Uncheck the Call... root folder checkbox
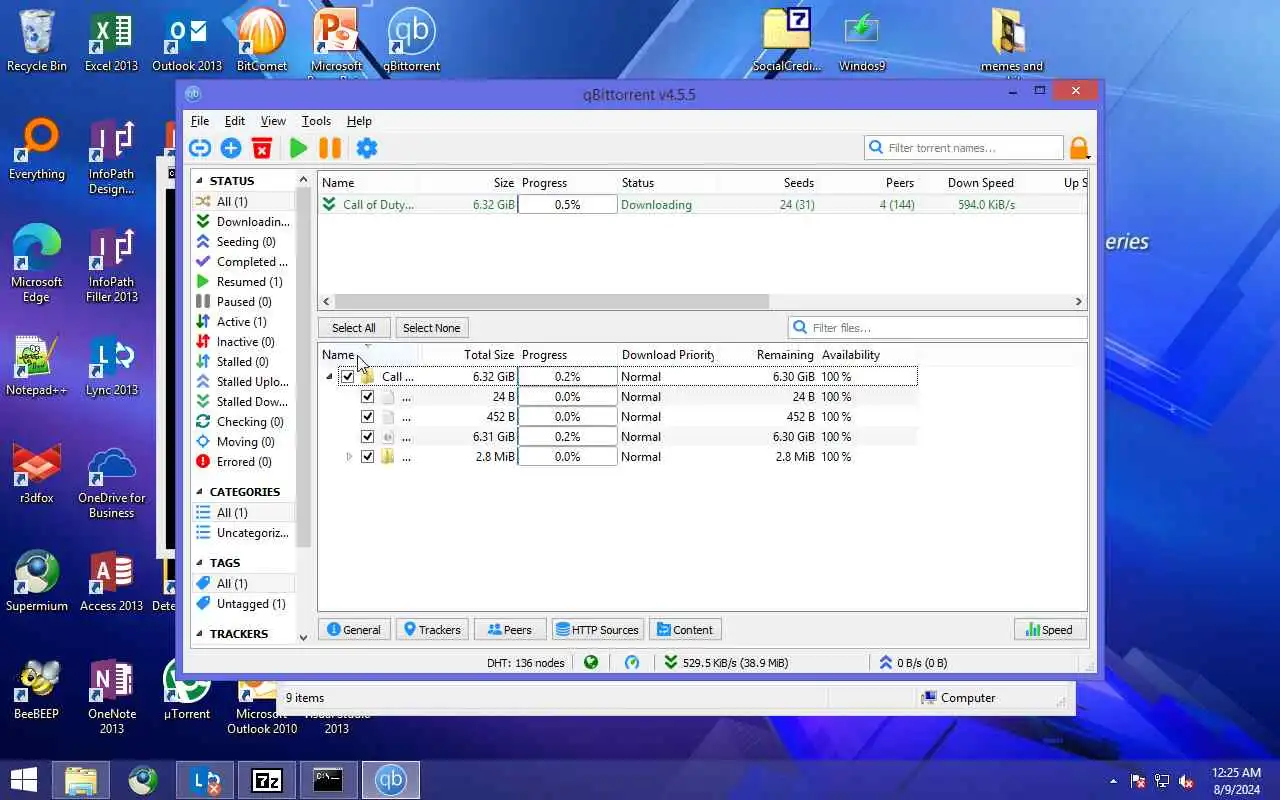Viewport: 1280px width, 800px height. [347, 377]
